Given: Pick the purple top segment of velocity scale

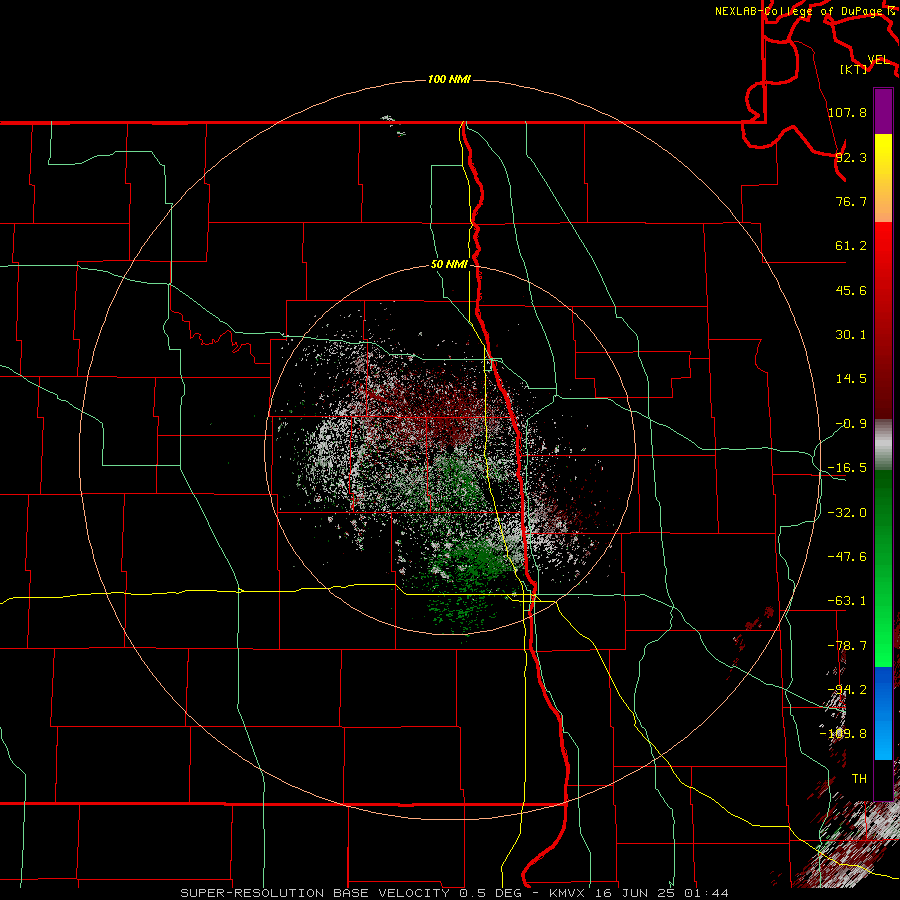Looking at the screenshot, I should tap(883, 111).
